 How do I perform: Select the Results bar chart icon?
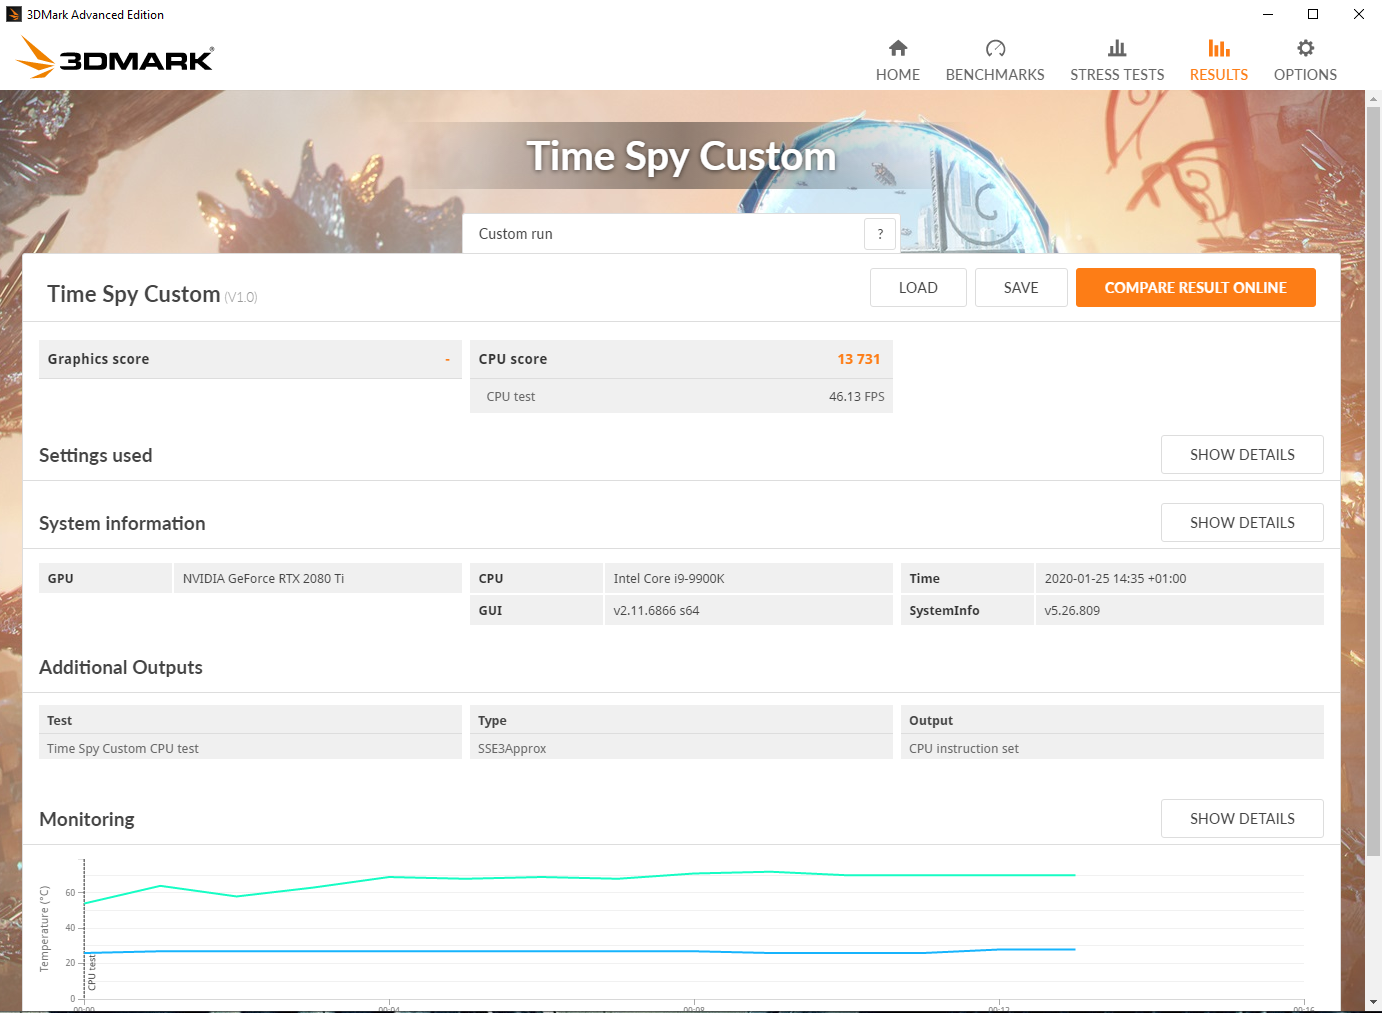[x=1219, y=48]
